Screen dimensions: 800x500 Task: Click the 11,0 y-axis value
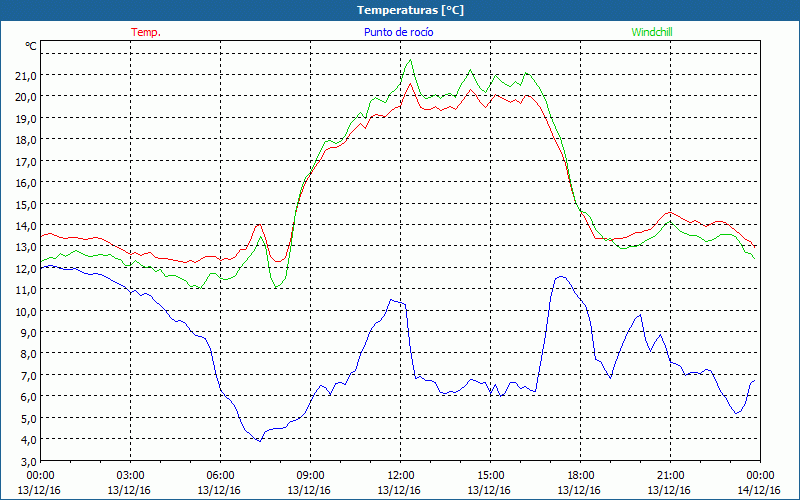pyautogui.click(x=26, y=290)
